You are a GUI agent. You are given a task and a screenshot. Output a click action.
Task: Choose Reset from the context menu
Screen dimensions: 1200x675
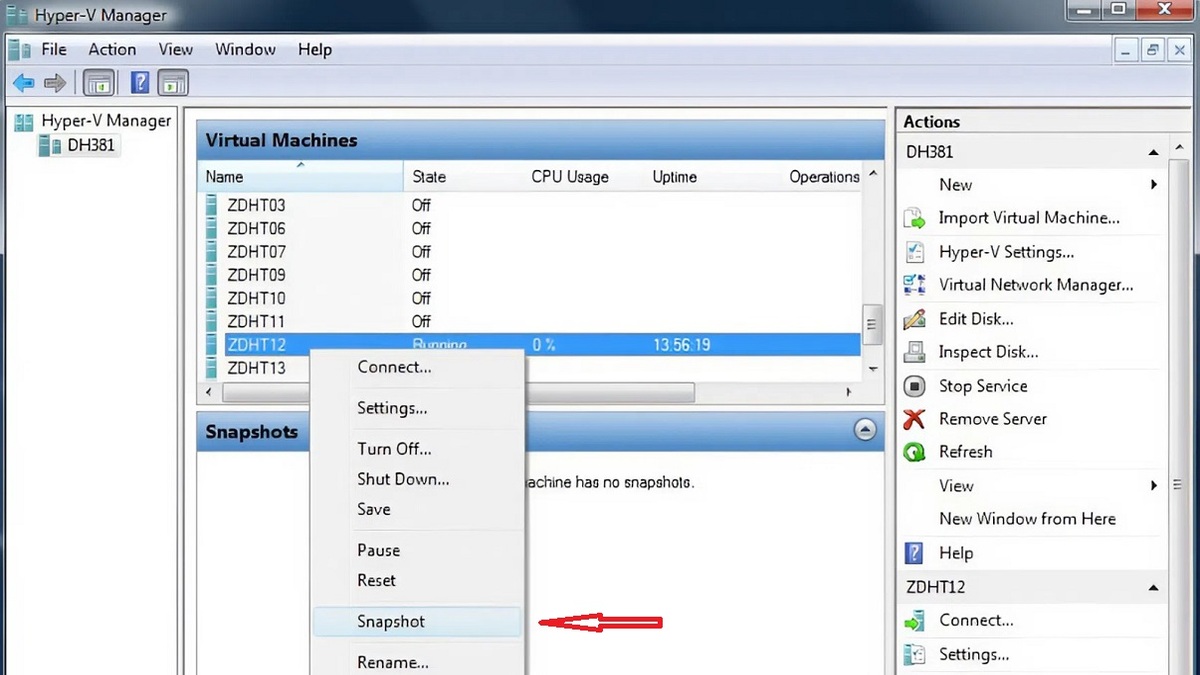pos(418,580)
